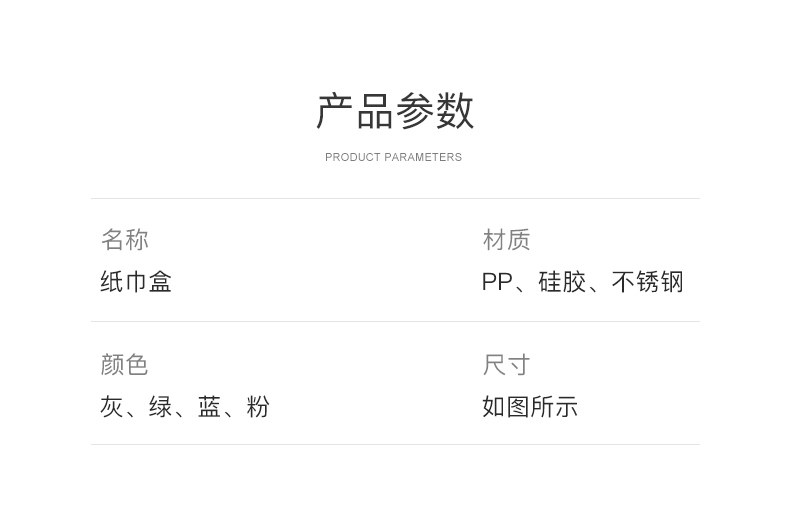790x505 pixels.
Task: Click the divider line above 名称 row
Action: [x=395, y=198]
